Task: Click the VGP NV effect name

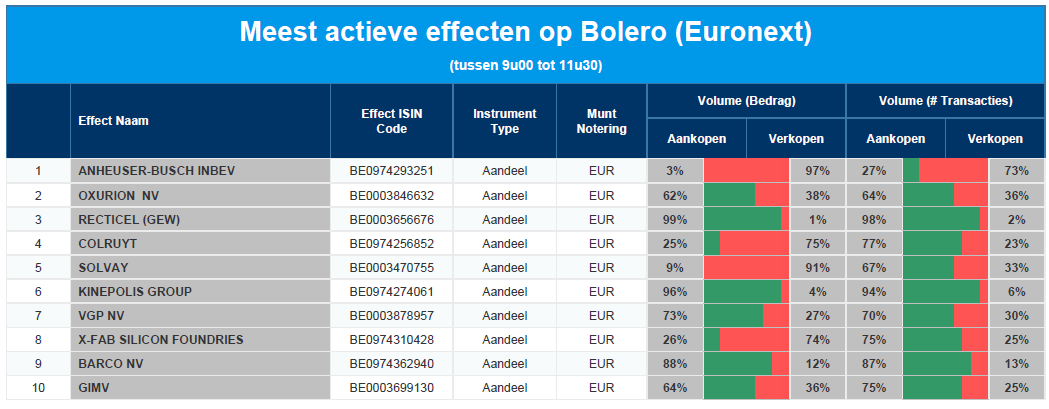Action: 100,316
